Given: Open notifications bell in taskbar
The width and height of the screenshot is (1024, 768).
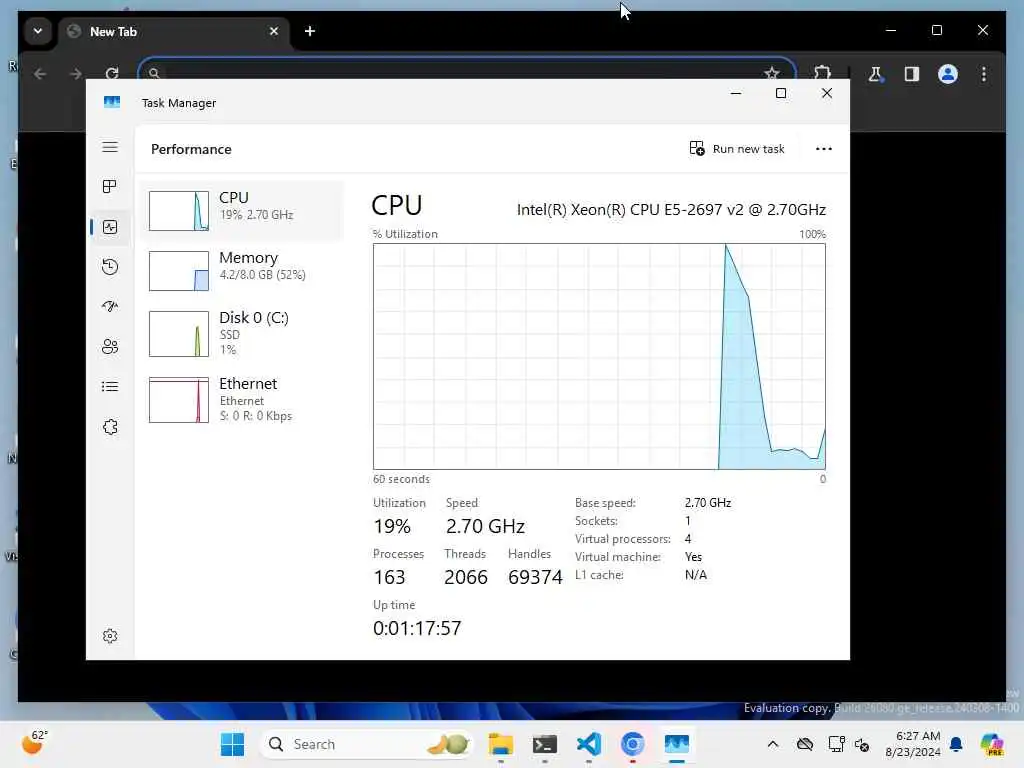Looking at the screenshot, I should (x=956, y=744).
